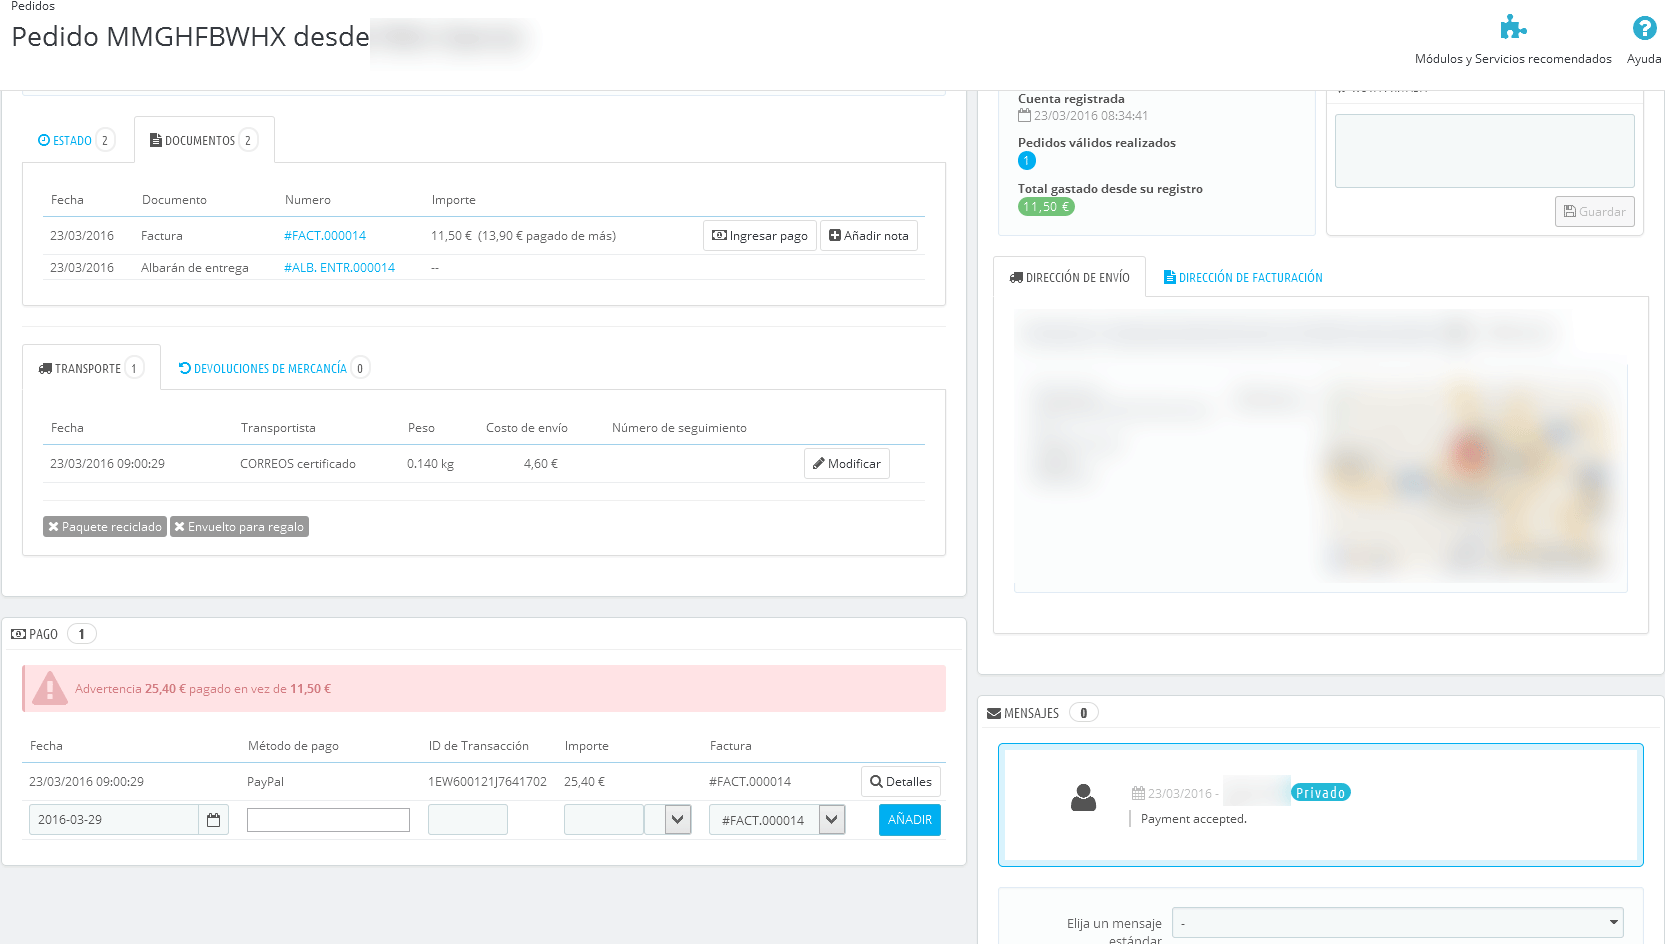Viewport: 1665px width, 944px height.
Task: Click the payment date field 2016-03-29
Action: [x=113, y=820]
